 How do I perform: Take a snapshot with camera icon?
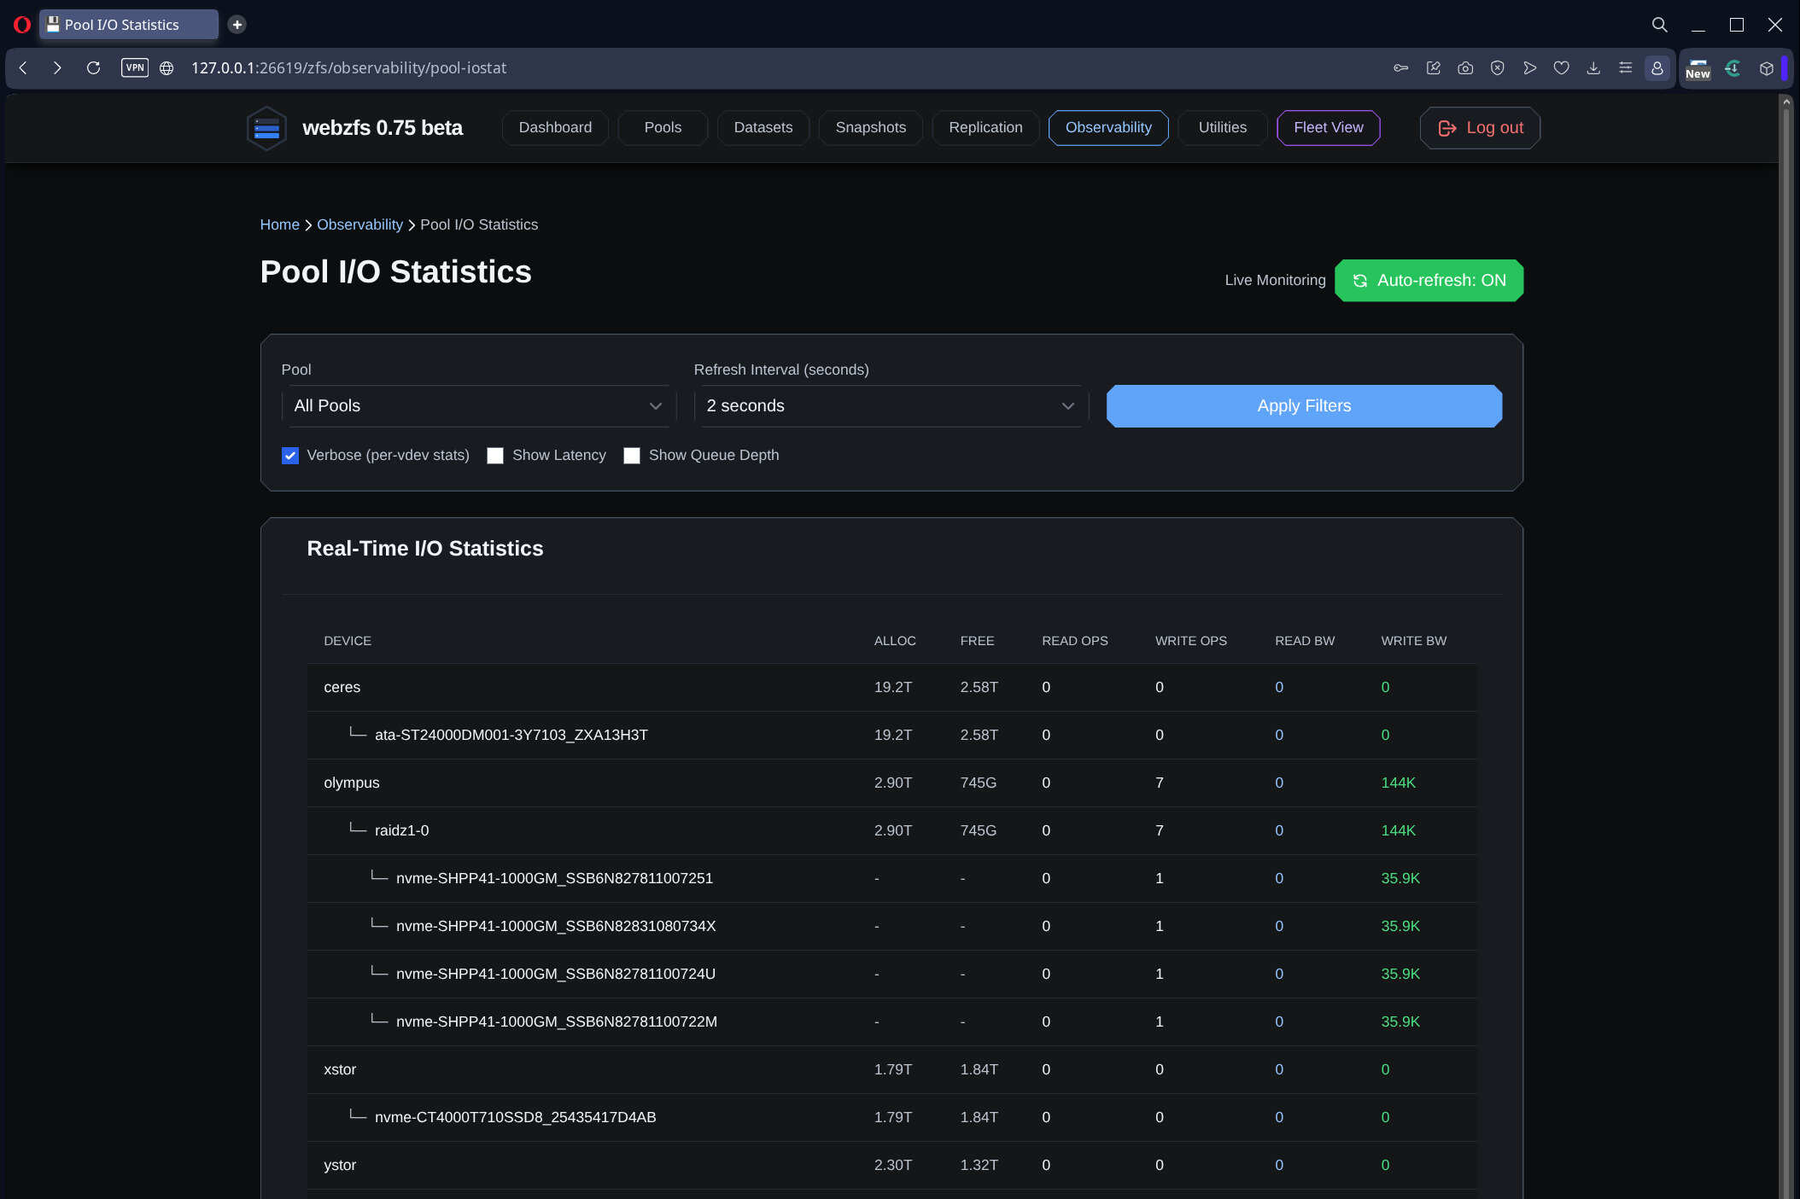pos(1465,68)
